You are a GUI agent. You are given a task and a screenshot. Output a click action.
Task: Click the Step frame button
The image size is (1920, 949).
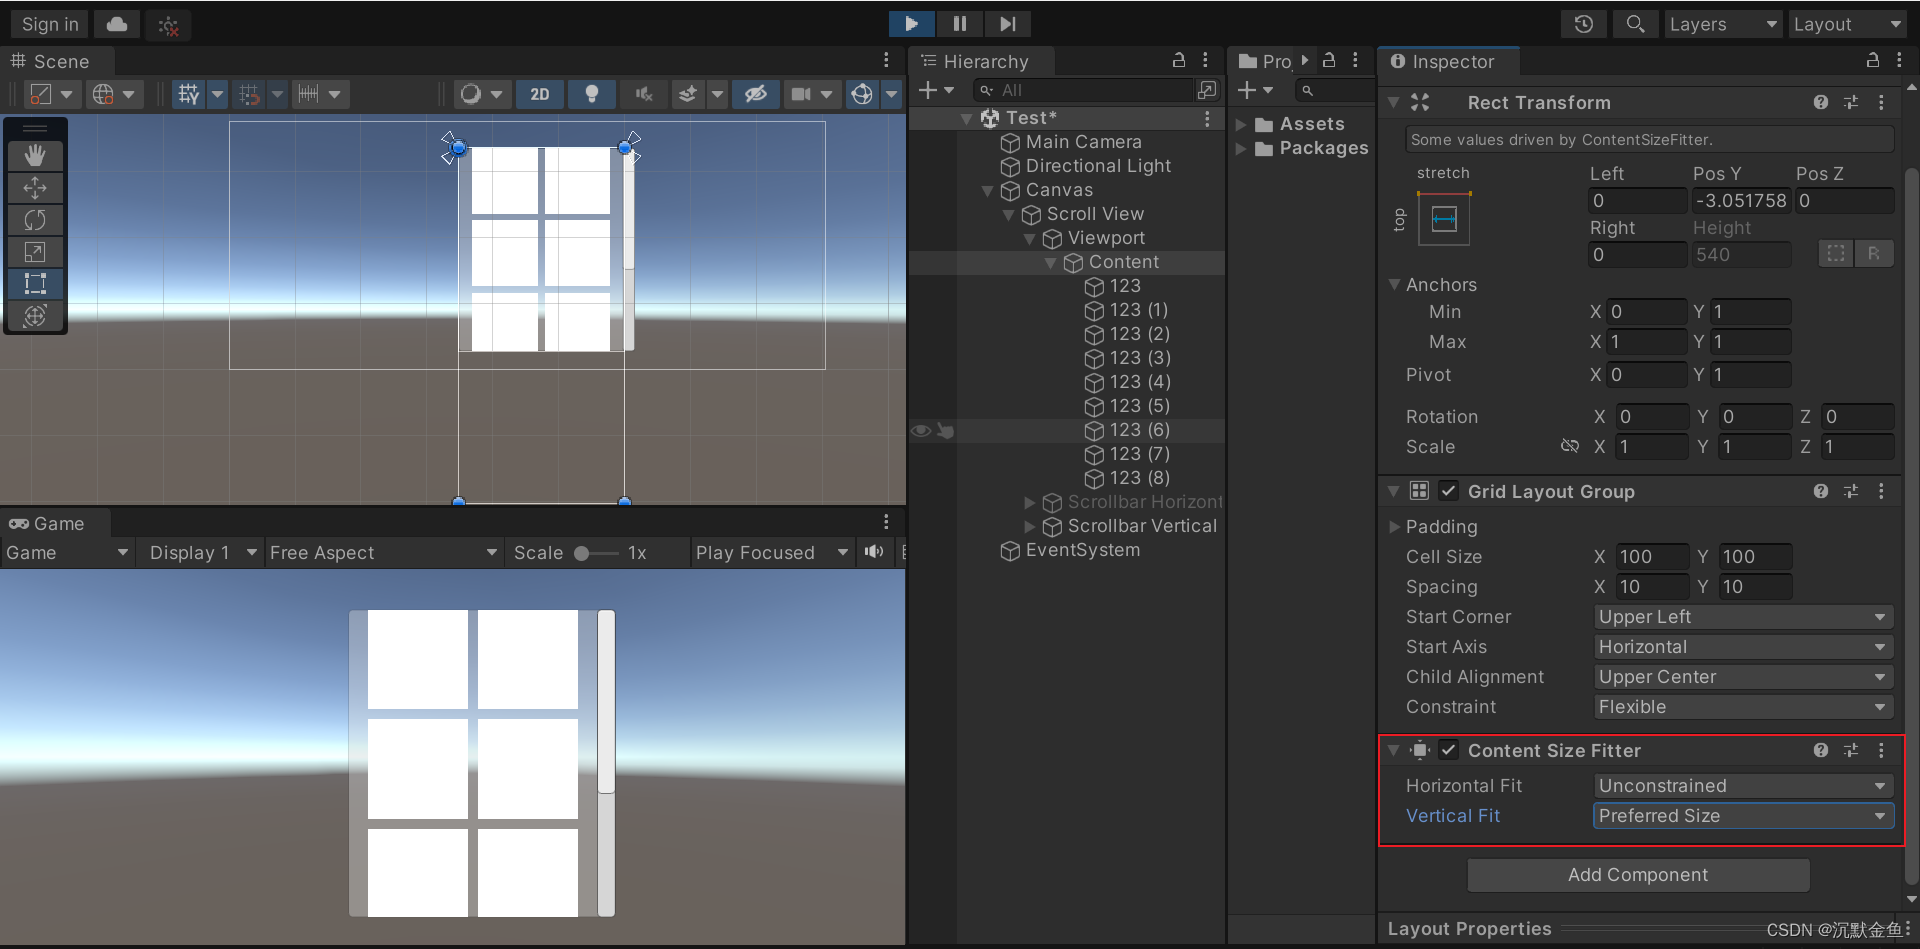pyautogui.click(x=1008, y=23)
